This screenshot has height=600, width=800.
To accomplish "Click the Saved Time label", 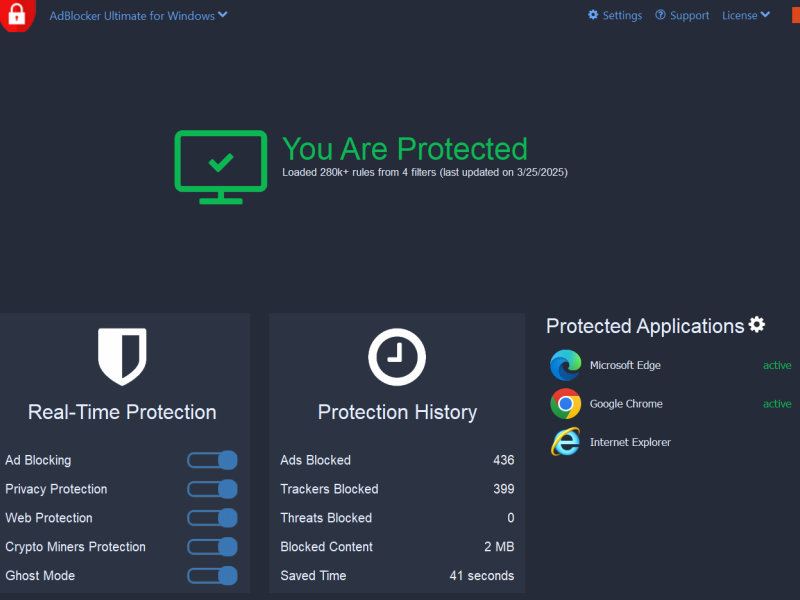I will click(313, 576).
